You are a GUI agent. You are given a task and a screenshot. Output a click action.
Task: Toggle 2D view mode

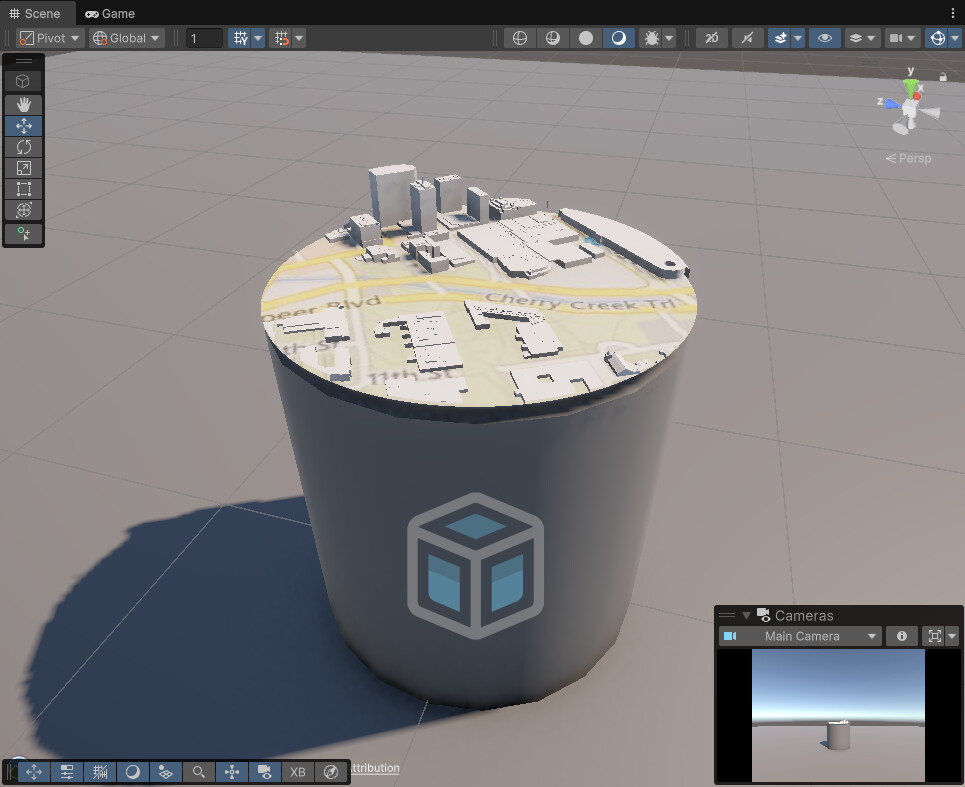712,38
